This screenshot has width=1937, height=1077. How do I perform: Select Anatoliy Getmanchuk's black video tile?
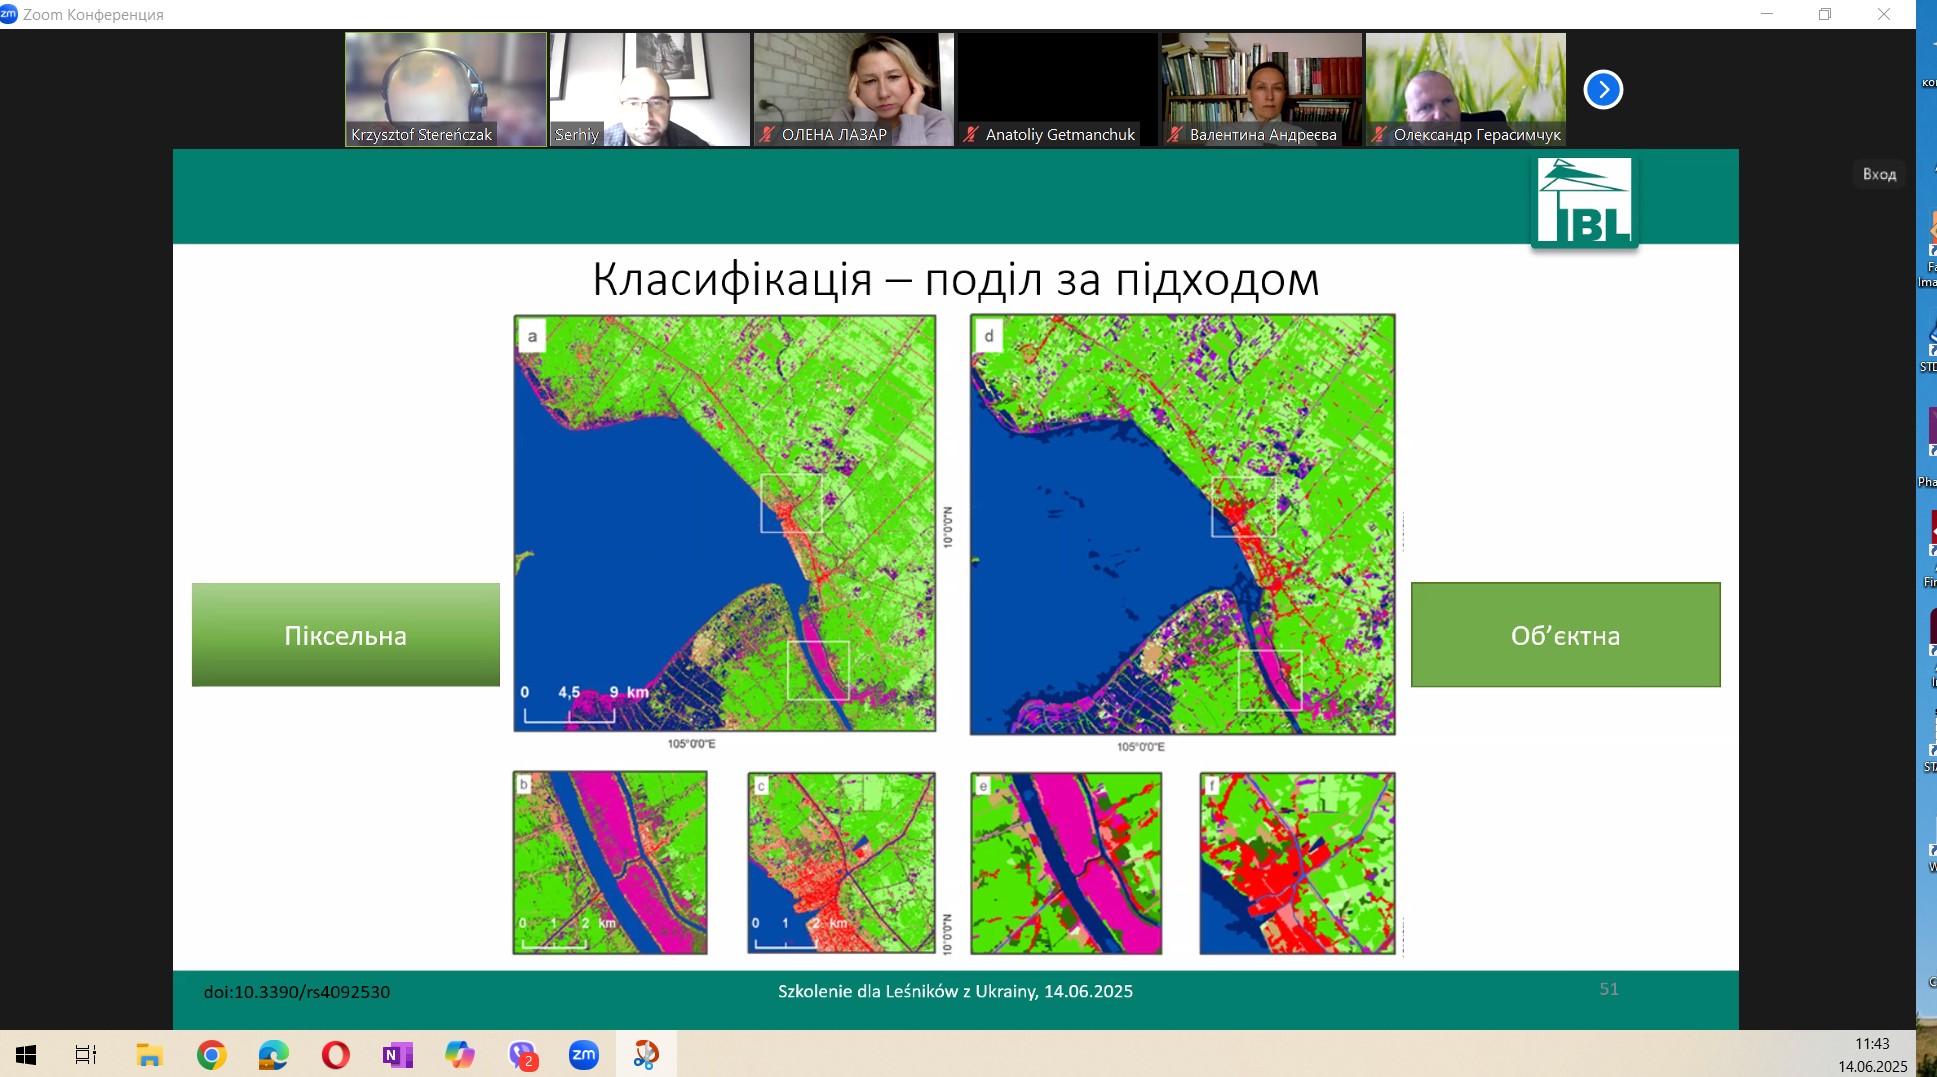pyautogui.click(x=1057, y=89)
